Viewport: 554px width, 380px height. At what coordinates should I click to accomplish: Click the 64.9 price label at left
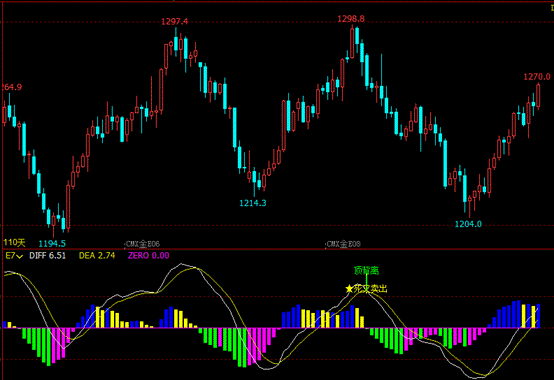point(12,87)
